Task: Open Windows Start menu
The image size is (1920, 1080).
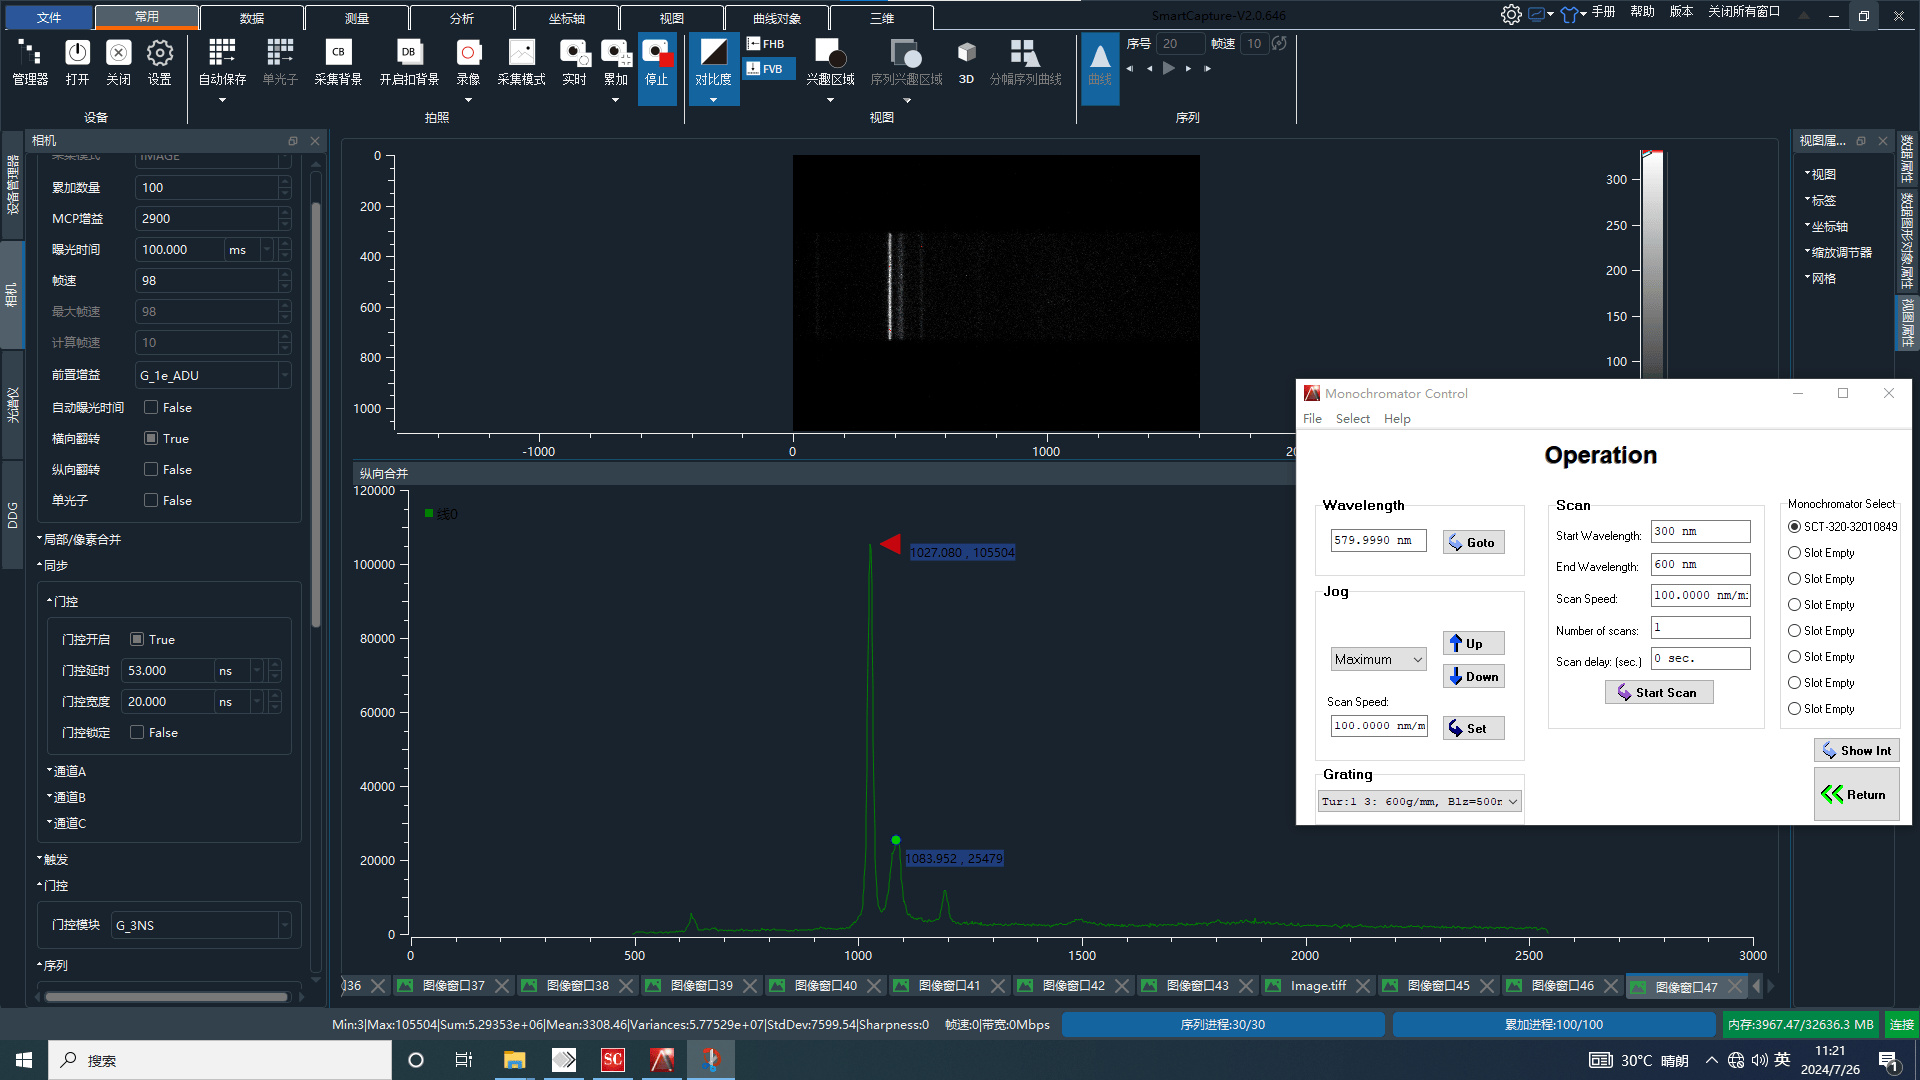Action: pyautogui.click(x=24, y=1060)
